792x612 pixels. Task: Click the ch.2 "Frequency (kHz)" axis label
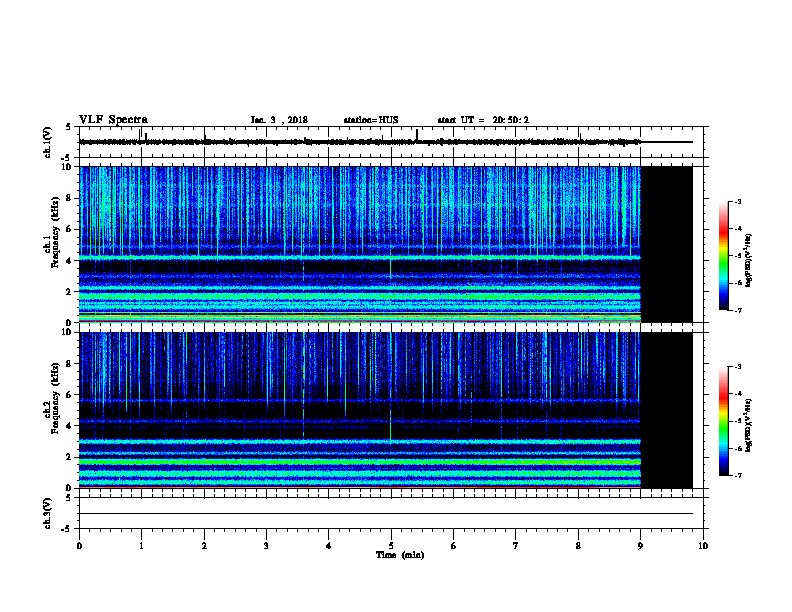click(x=55, y=398)
